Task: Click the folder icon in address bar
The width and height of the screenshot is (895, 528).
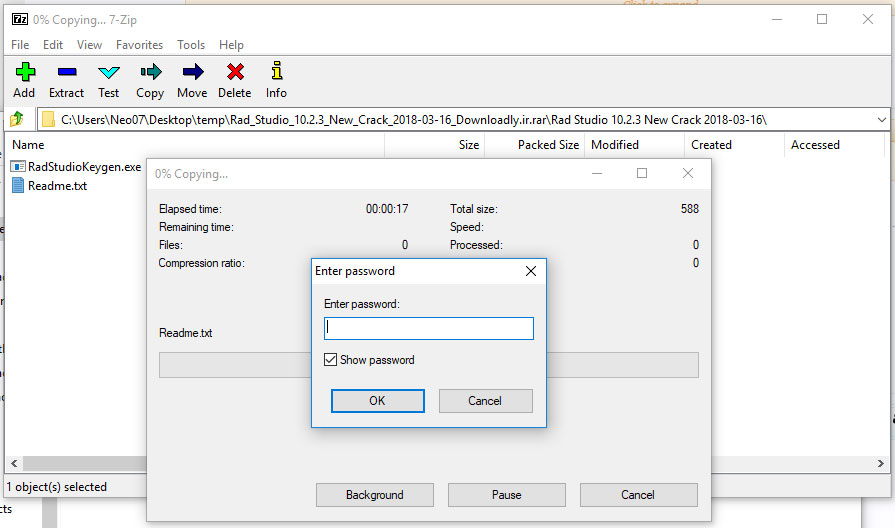Action: pos(49,119)
